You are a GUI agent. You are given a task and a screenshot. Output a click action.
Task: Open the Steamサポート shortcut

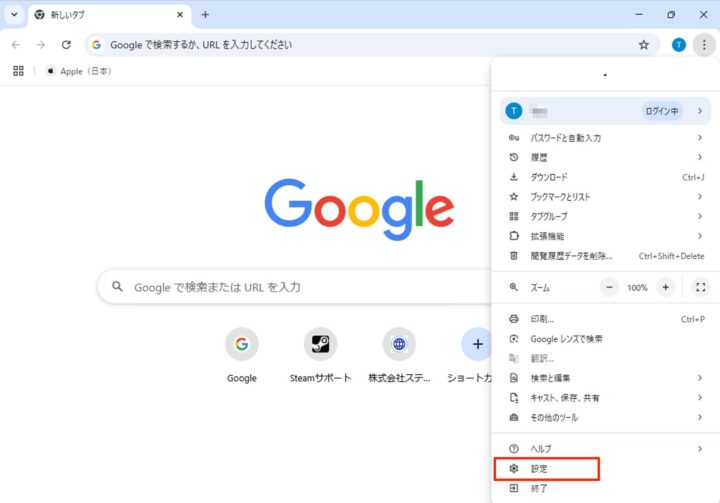[x=320, y=356]
